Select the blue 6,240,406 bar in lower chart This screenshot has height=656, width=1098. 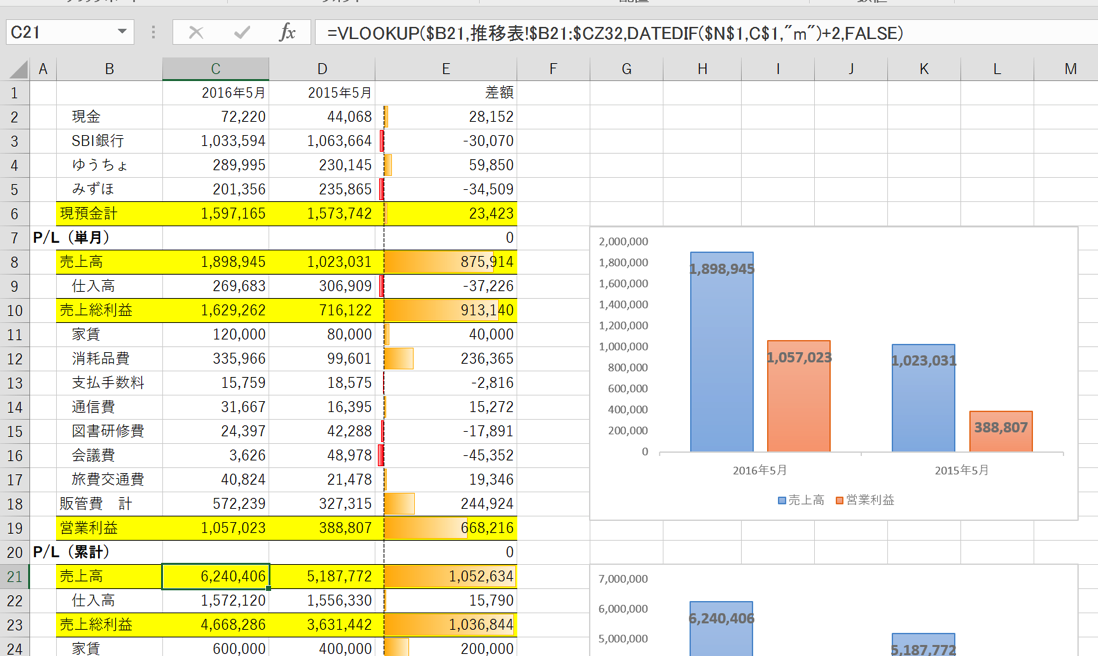tap(721, 629)
